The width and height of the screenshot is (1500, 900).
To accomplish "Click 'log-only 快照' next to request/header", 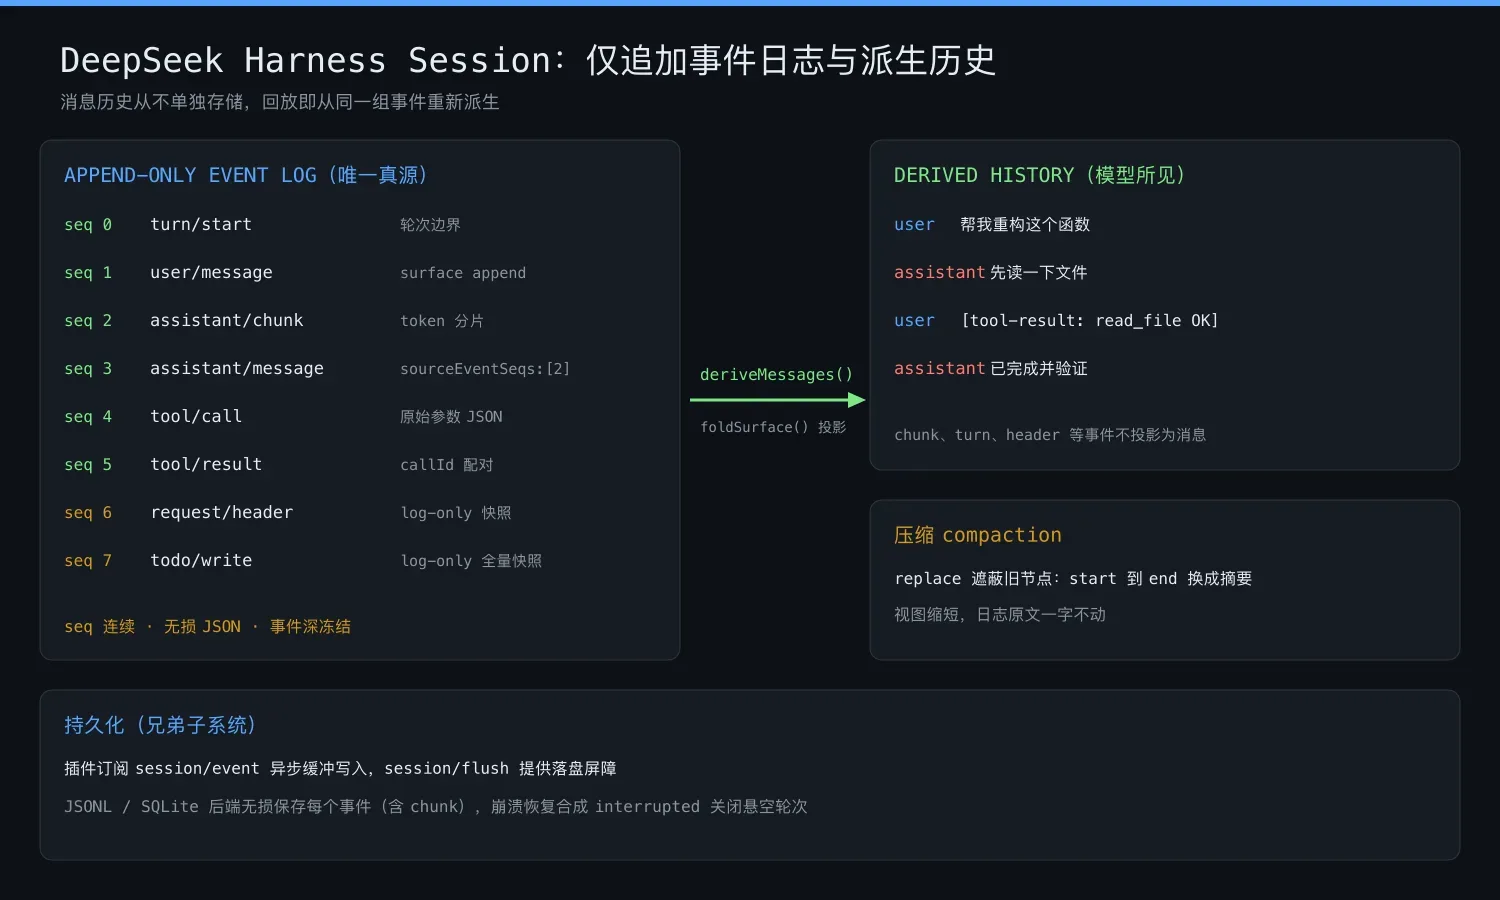I will coord(456,513).
